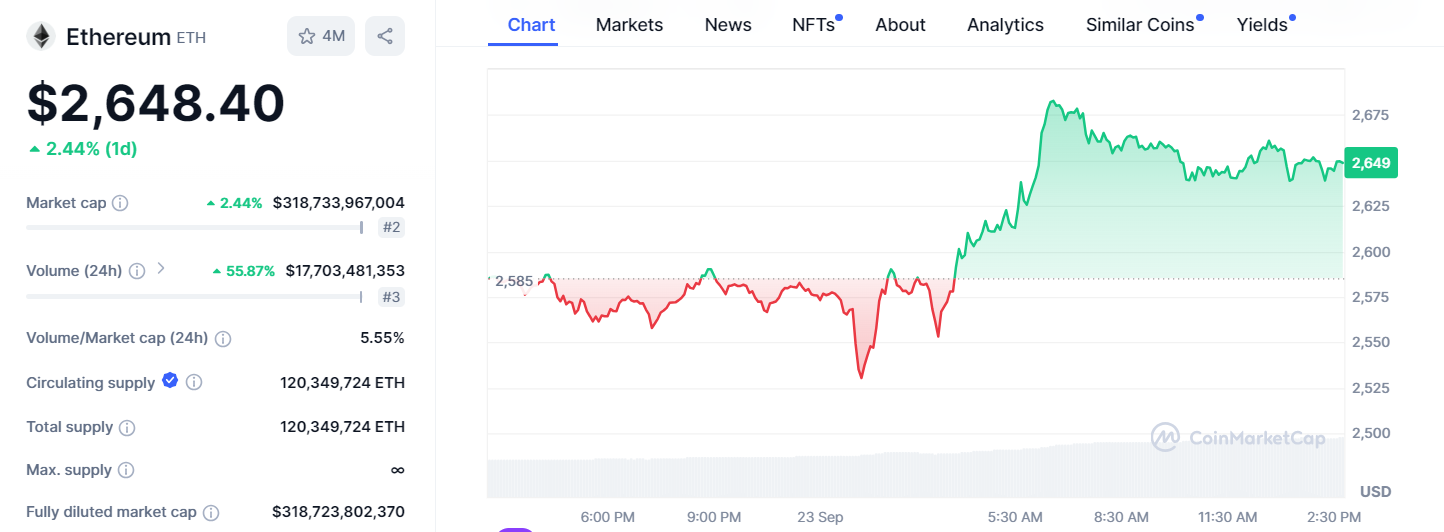Click the 6:00 PM time axis label

(608, 517)
